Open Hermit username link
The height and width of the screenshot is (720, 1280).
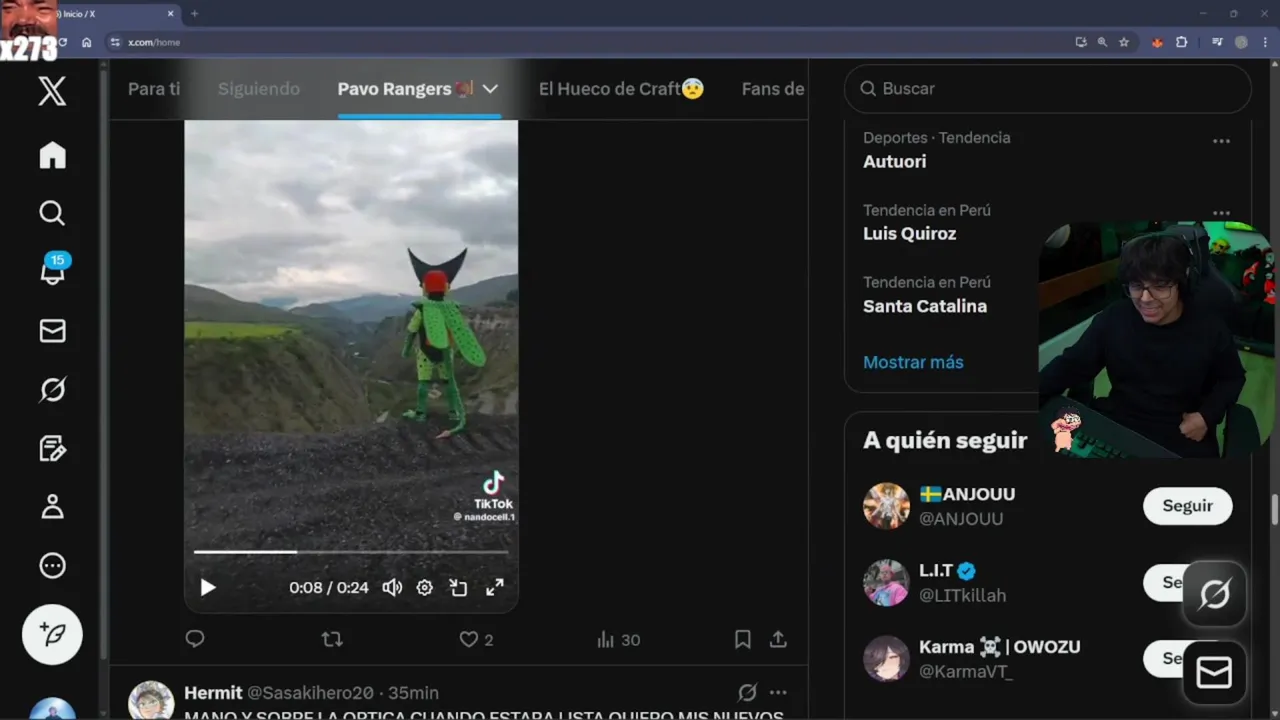[x=310, y=692]
